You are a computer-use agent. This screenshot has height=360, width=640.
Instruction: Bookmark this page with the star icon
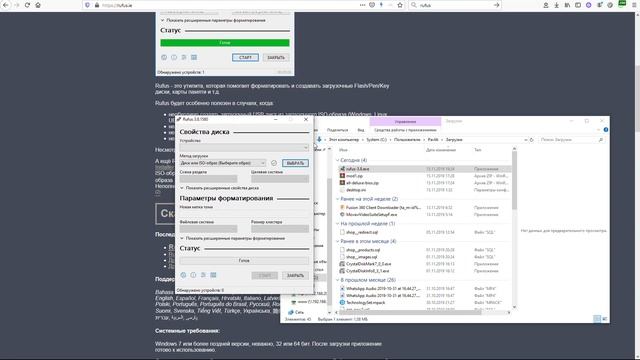400,5
